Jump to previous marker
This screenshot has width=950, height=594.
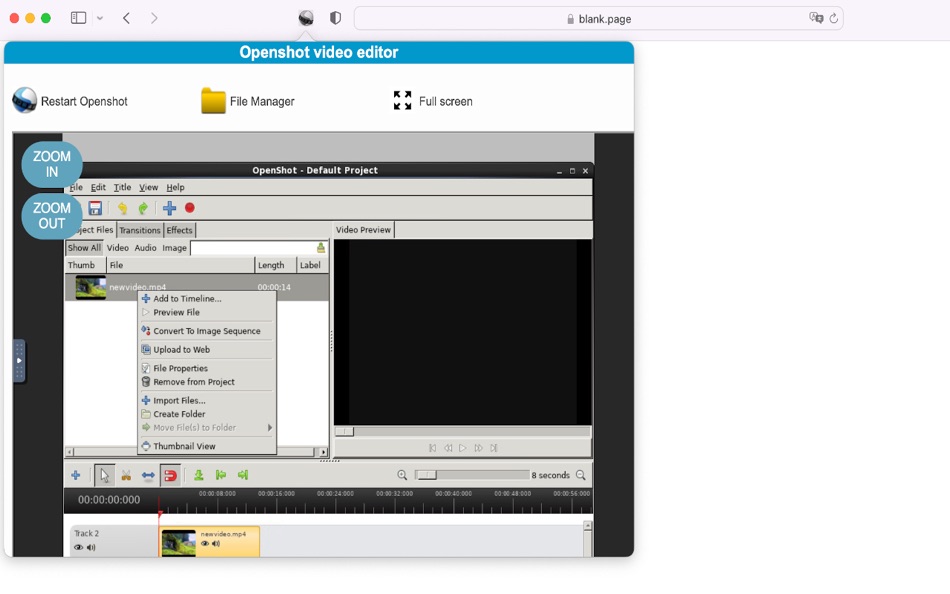[x=221, y=475]
